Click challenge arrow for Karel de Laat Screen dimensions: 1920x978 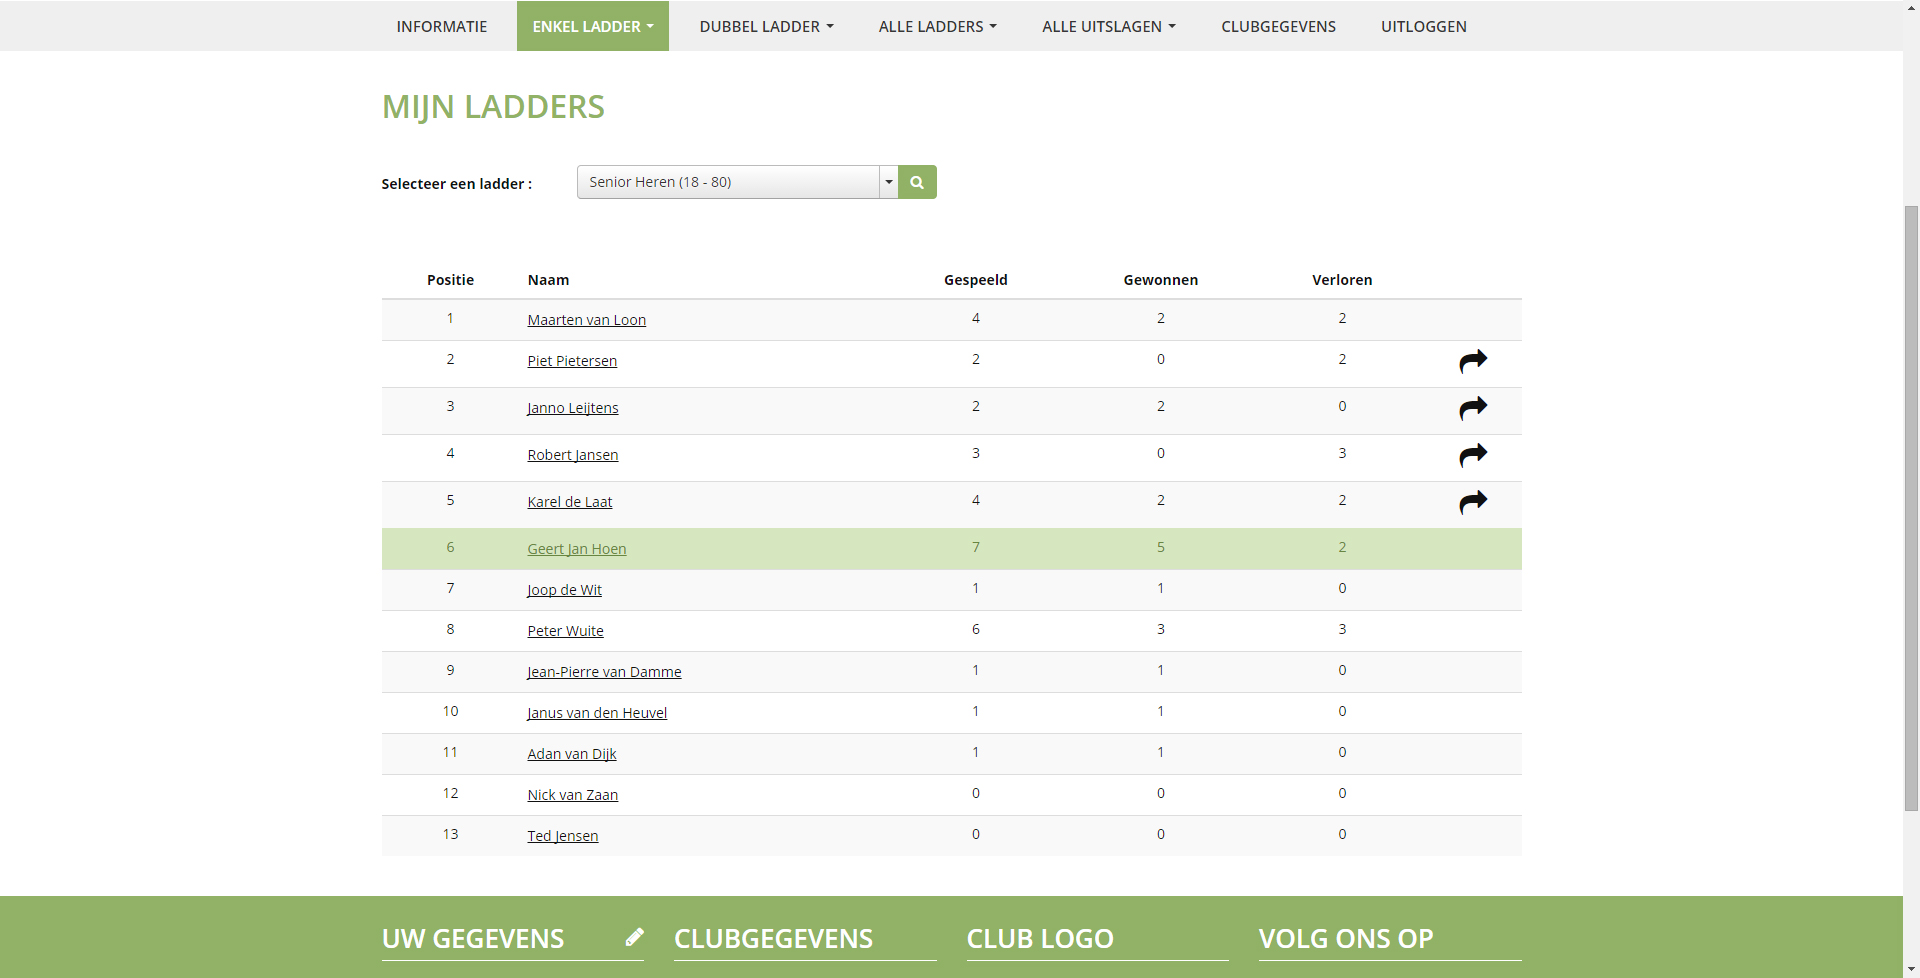1473,502
